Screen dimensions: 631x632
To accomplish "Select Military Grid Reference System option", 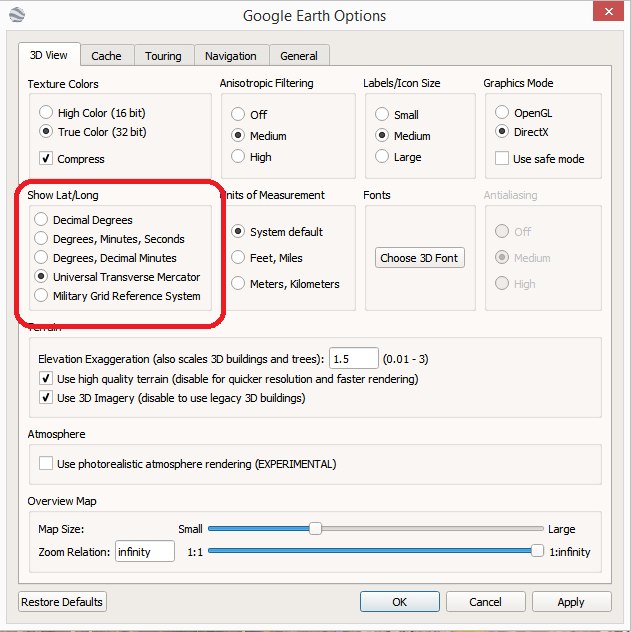I will [x=41, y=295].
